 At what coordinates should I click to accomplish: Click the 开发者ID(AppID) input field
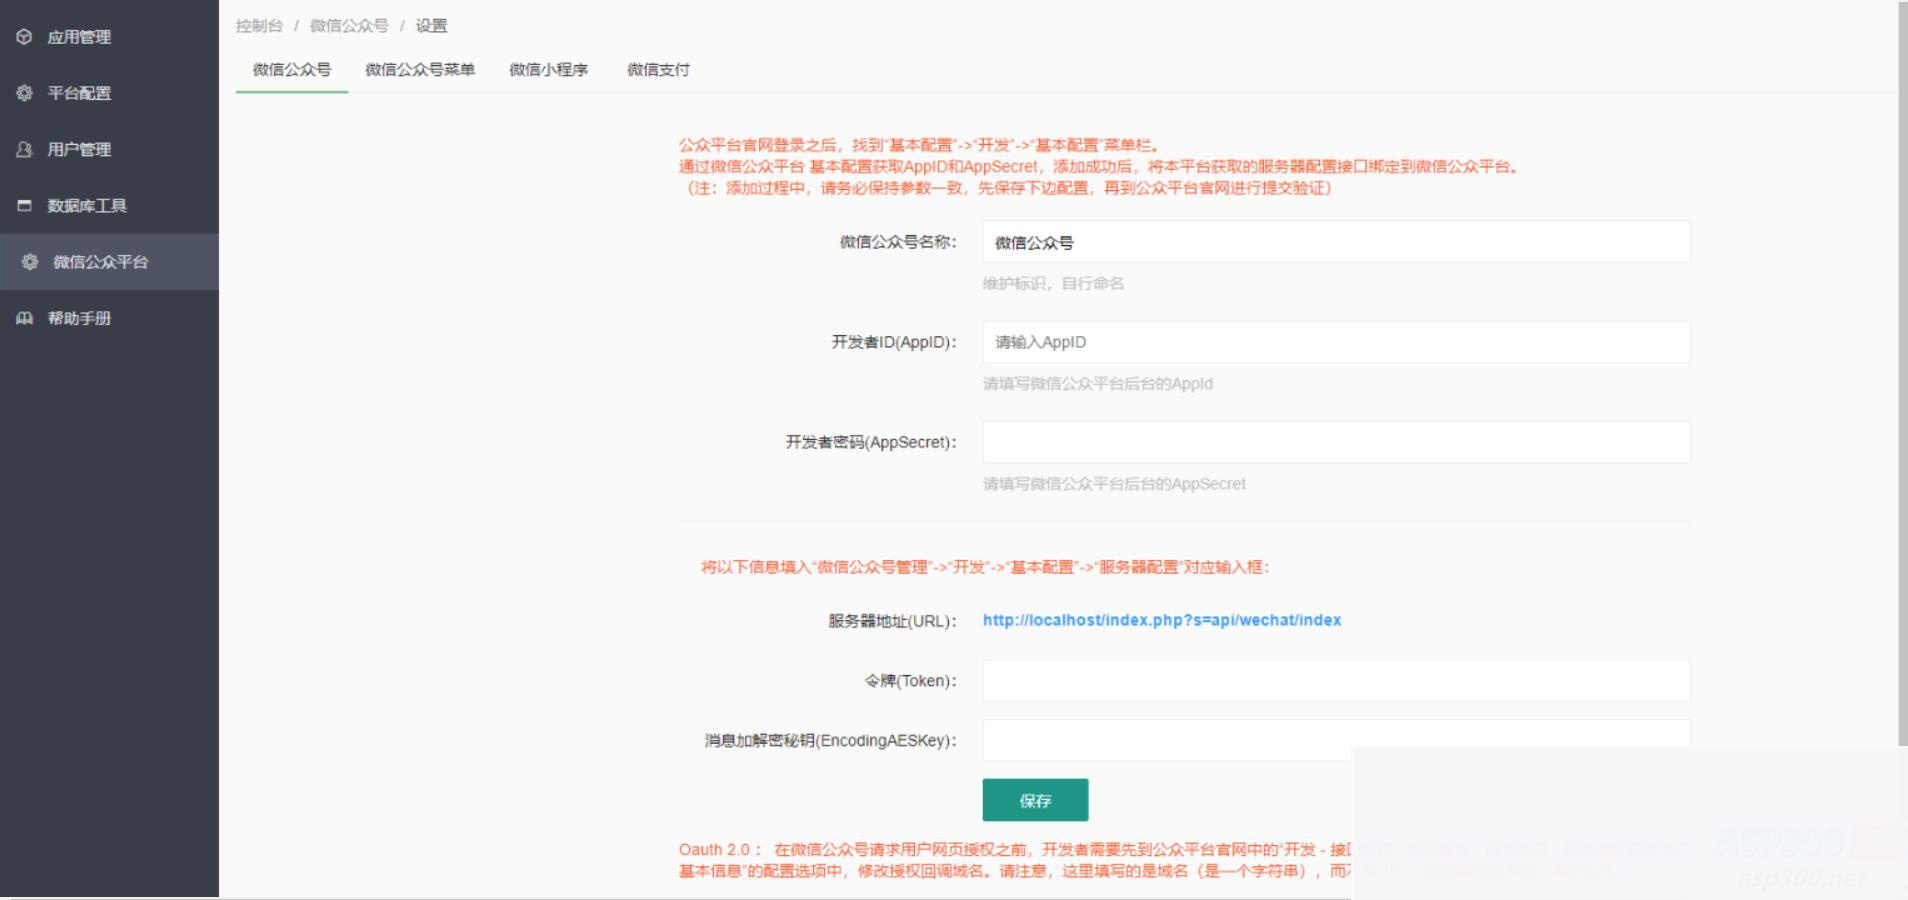[1335, 342]
